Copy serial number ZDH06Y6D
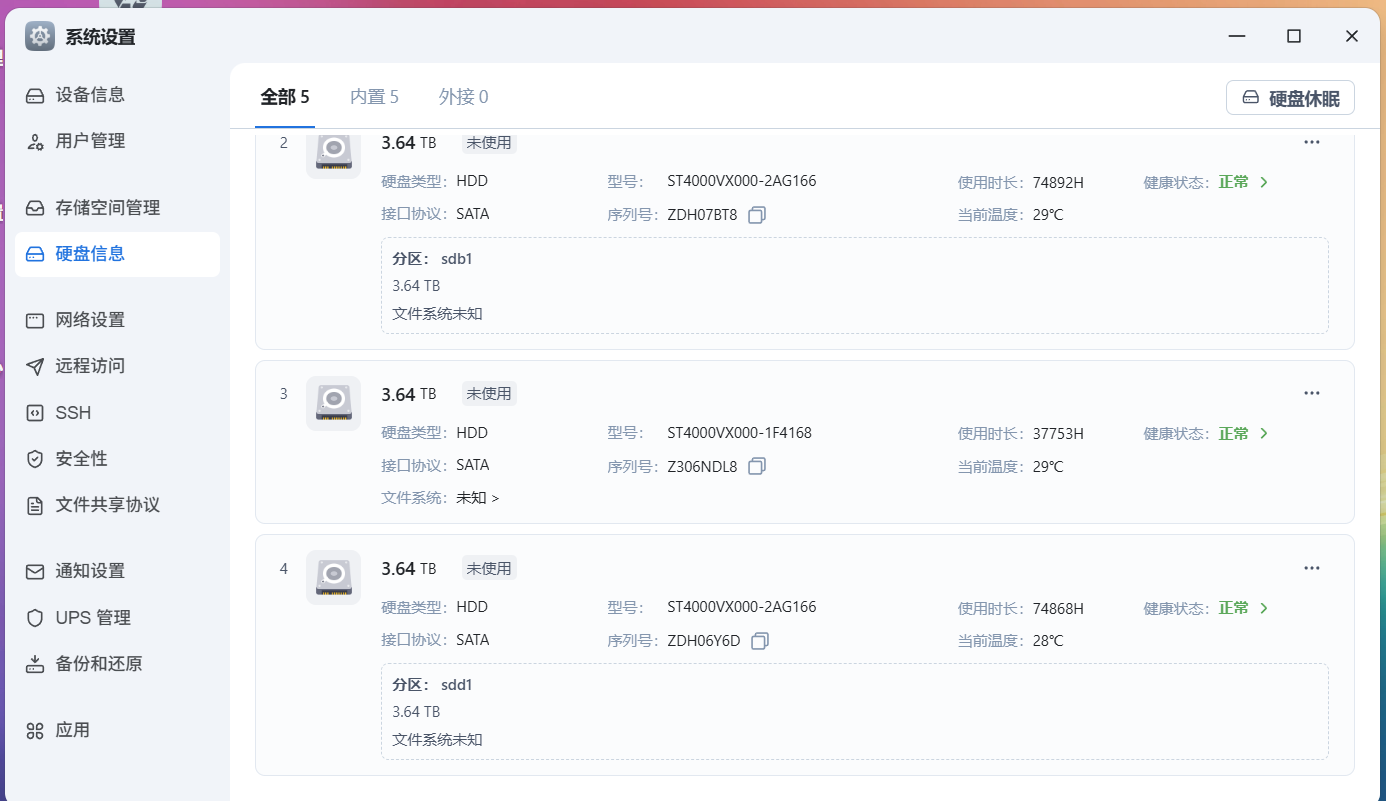 point(760,640)
